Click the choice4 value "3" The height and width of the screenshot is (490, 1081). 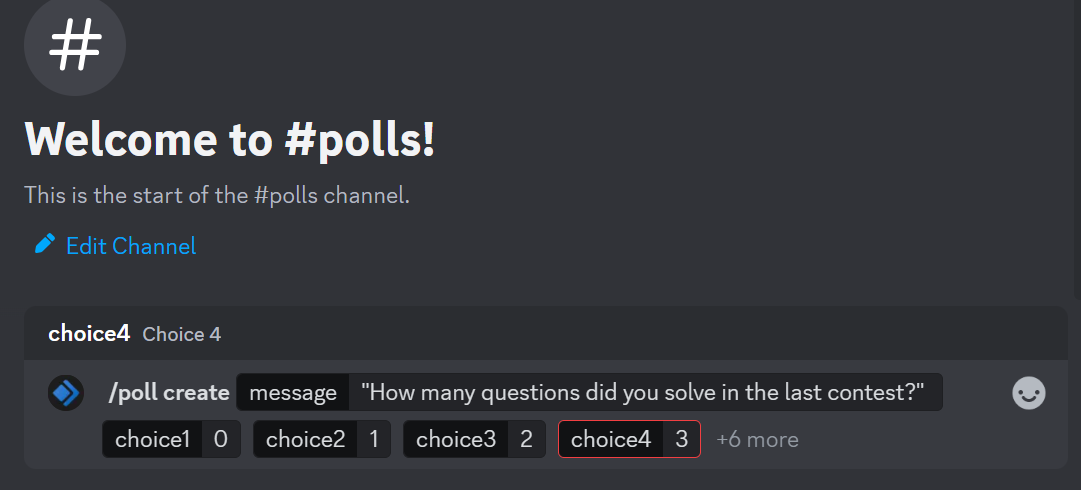coord(681,439)
